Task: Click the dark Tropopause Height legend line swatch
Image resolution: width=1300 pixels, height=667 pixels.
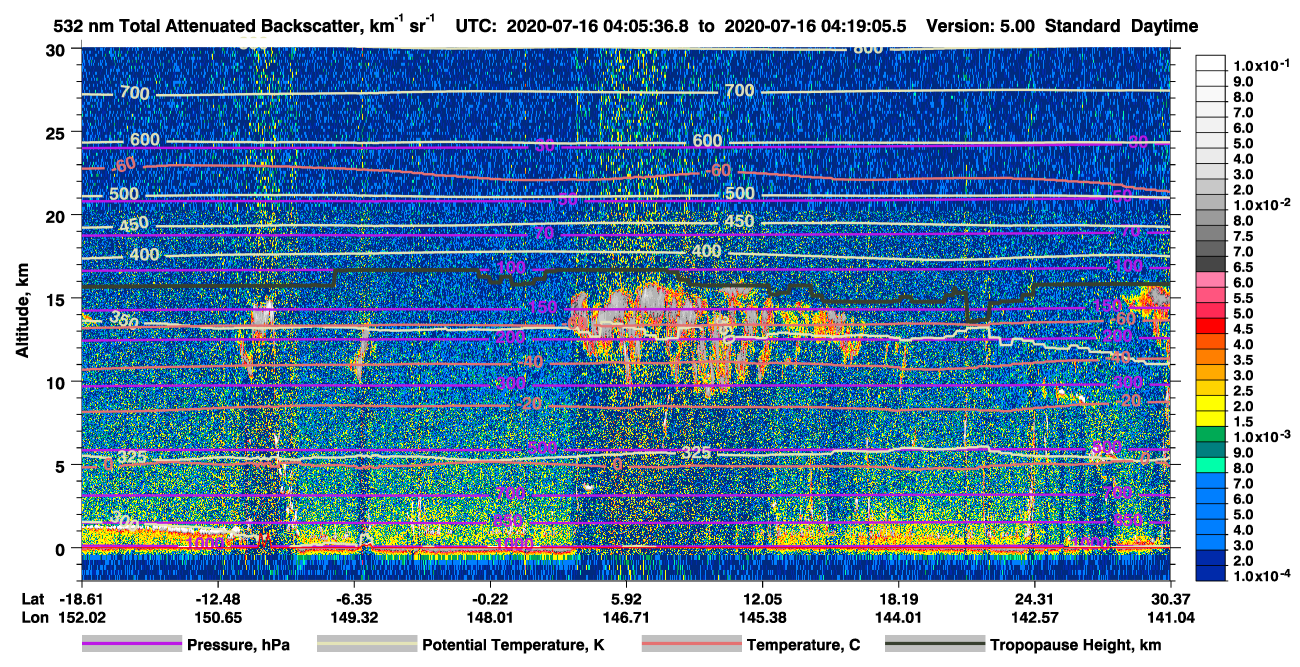Action: (934, 645)
